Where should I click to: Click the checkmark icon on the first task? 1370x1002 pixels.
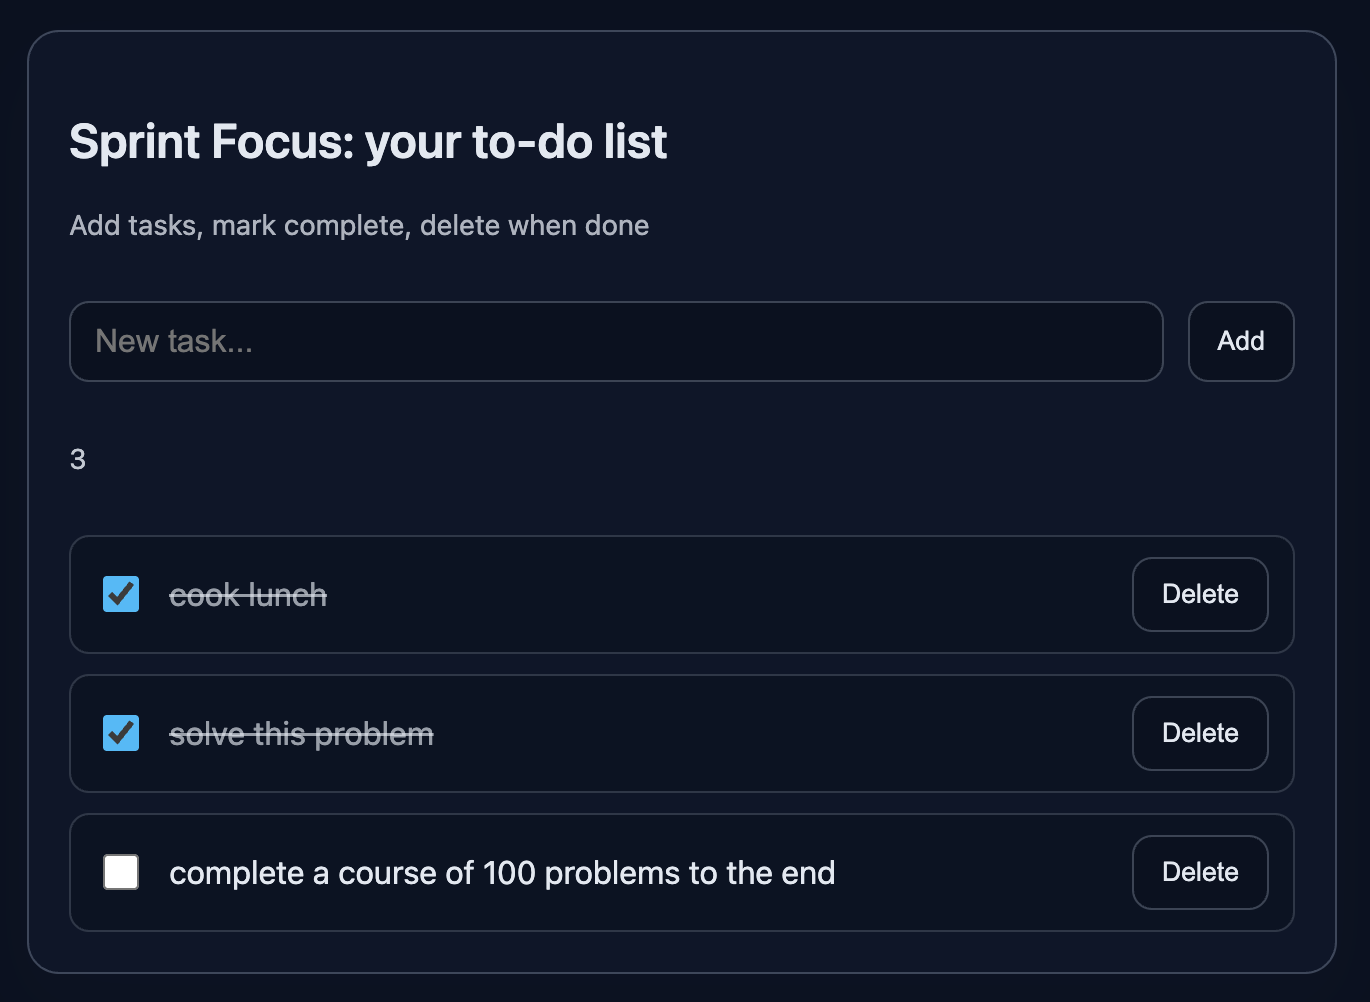[x=120, y=594]
